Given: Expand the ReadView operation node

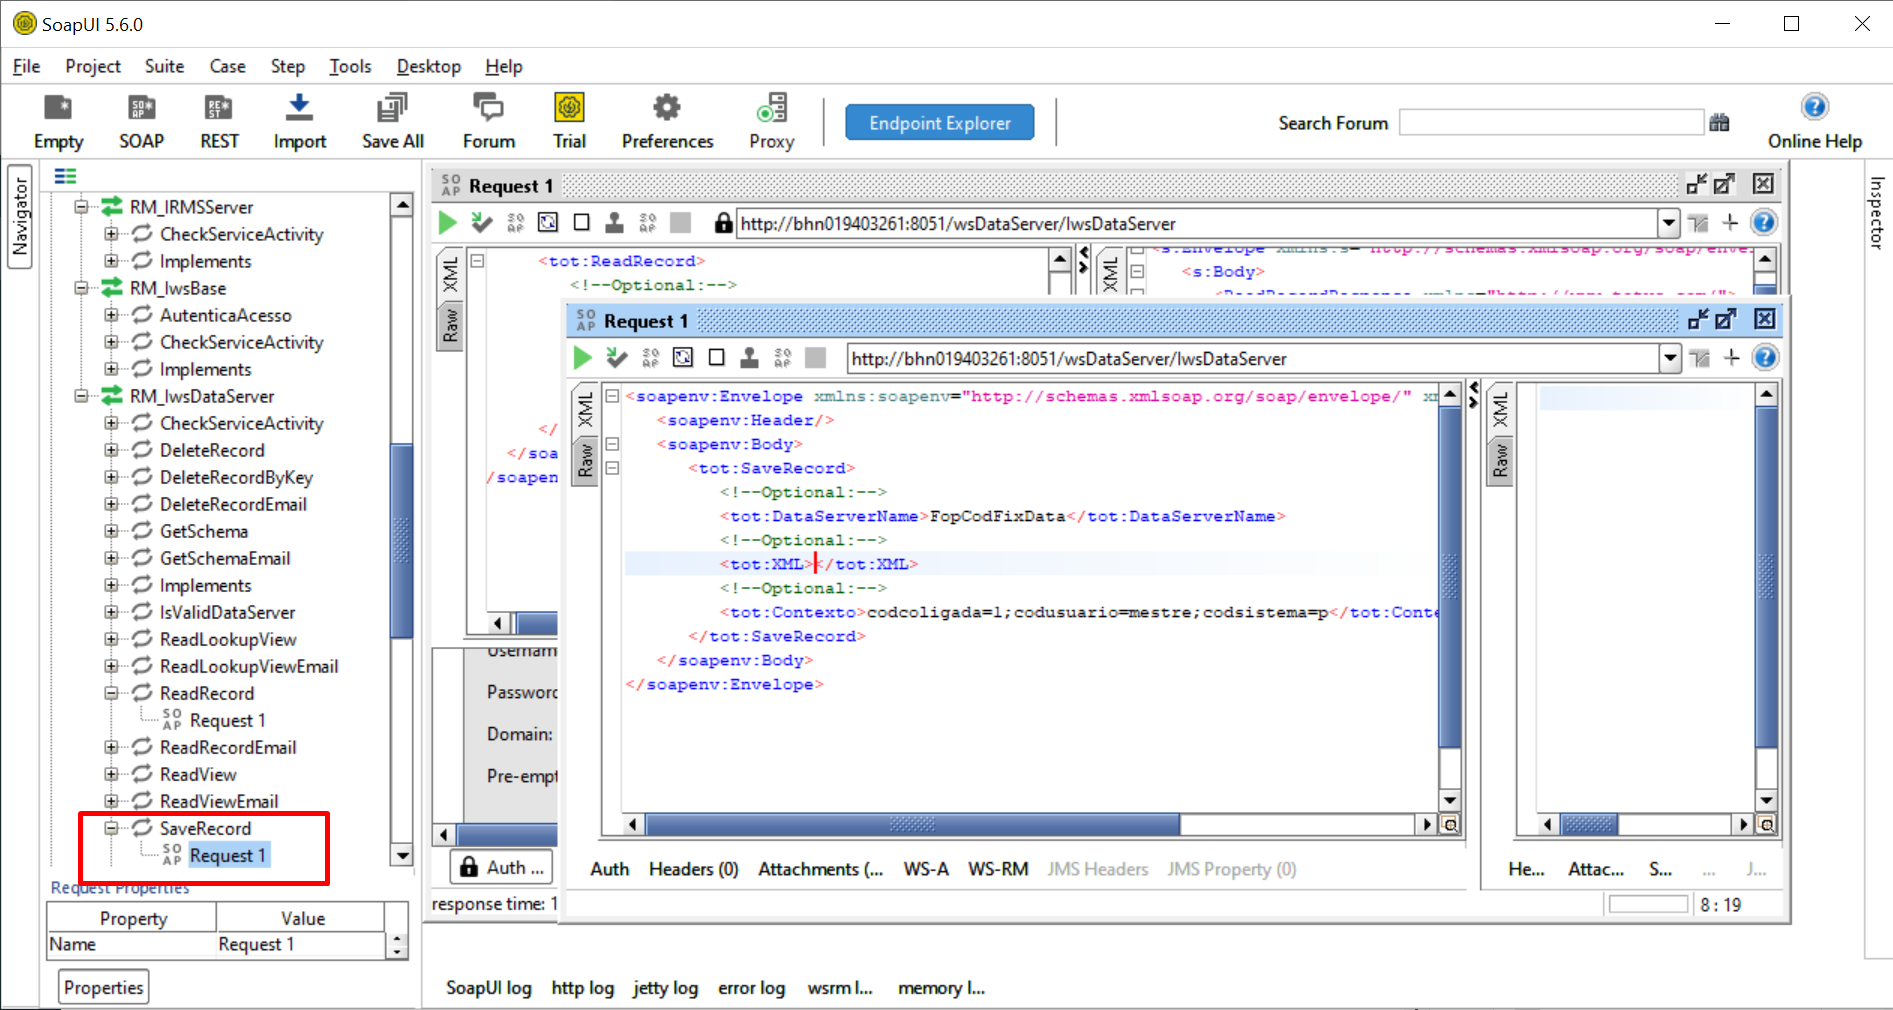Looking at the screenshot, I should click(111, 774).
